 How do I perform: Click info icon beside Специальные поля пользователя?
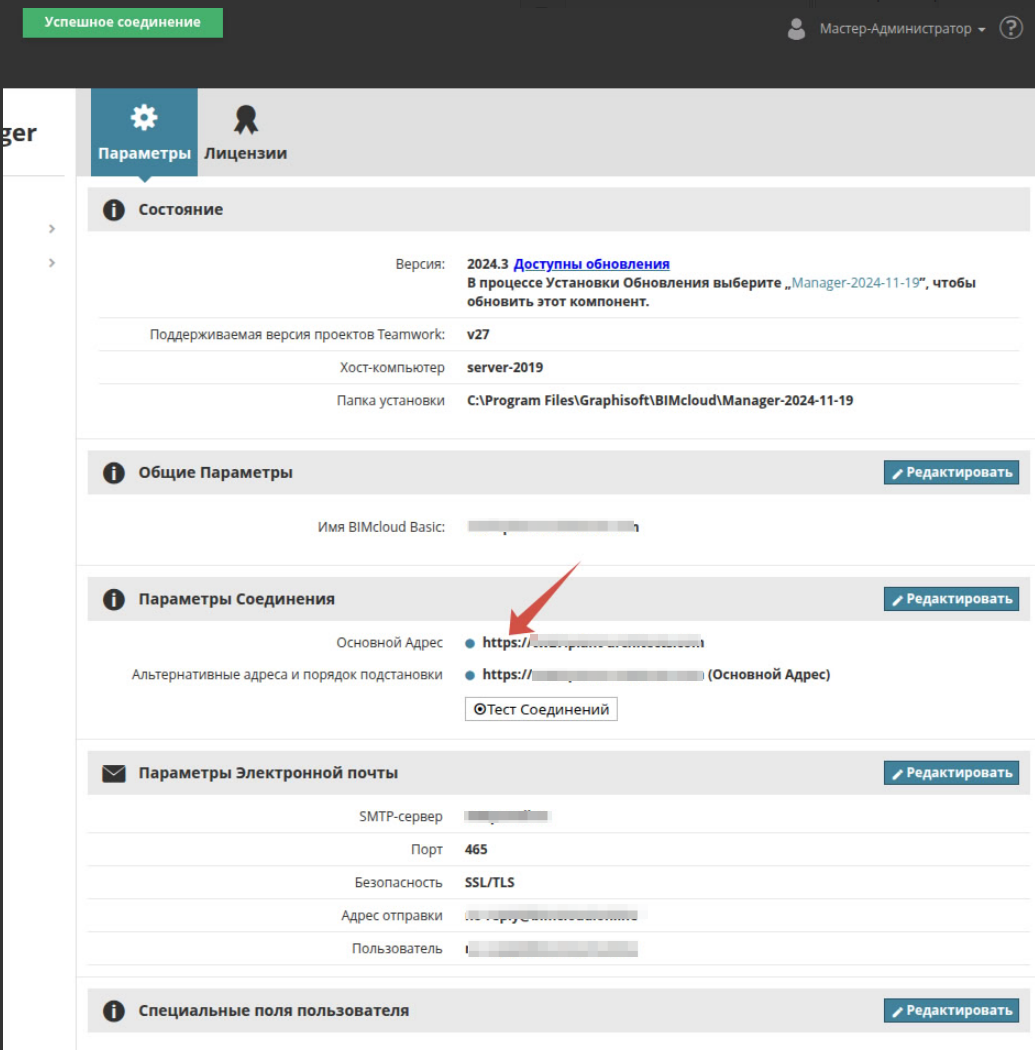[114, 1011]
